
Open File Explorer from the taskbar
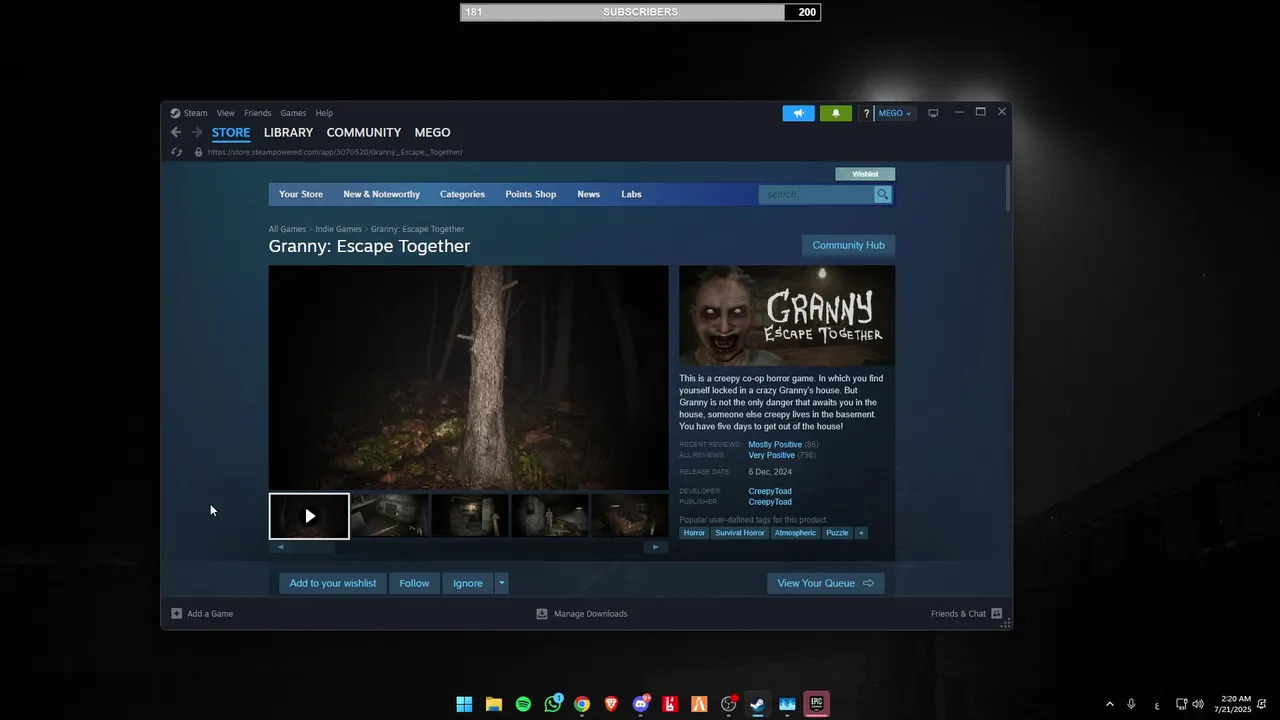point(494,704)
